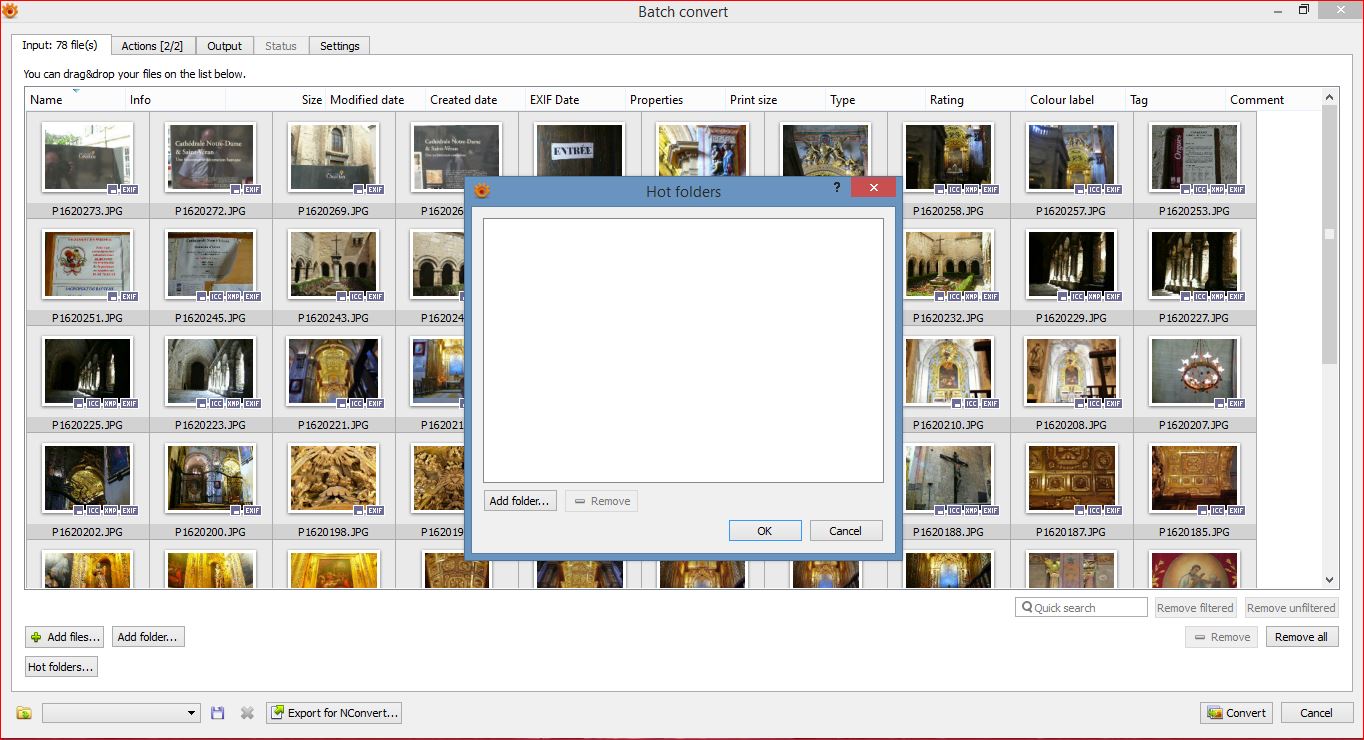Viewport: 1364px width, 740px height.
Task: Click the question mark help icon in Hot folders dialog
Action: (x=837, y=188)
